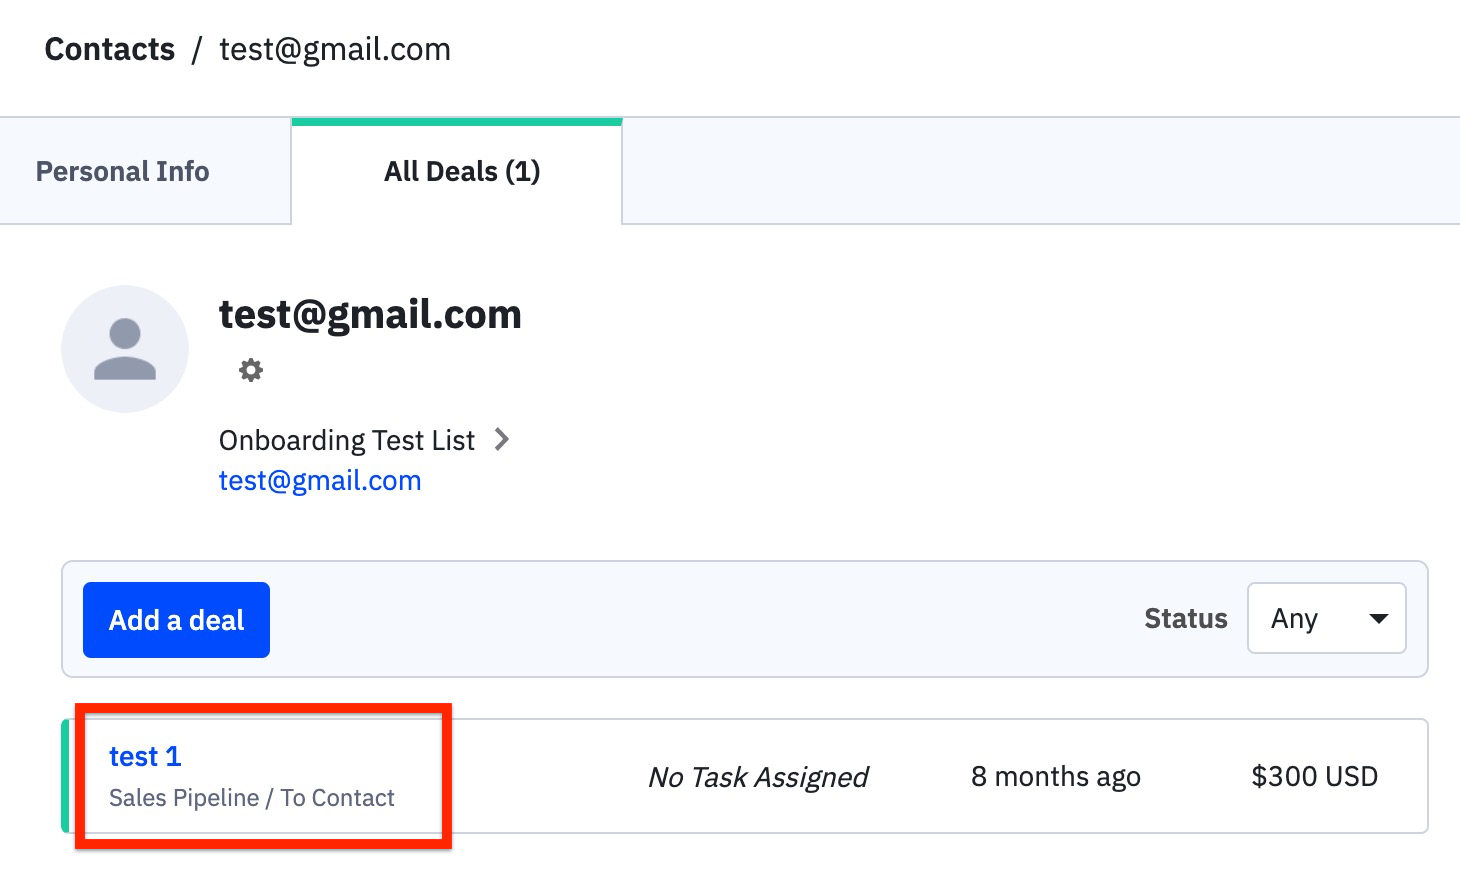Click the Add a deal button
1460x876 pixels.
[176, 620]
